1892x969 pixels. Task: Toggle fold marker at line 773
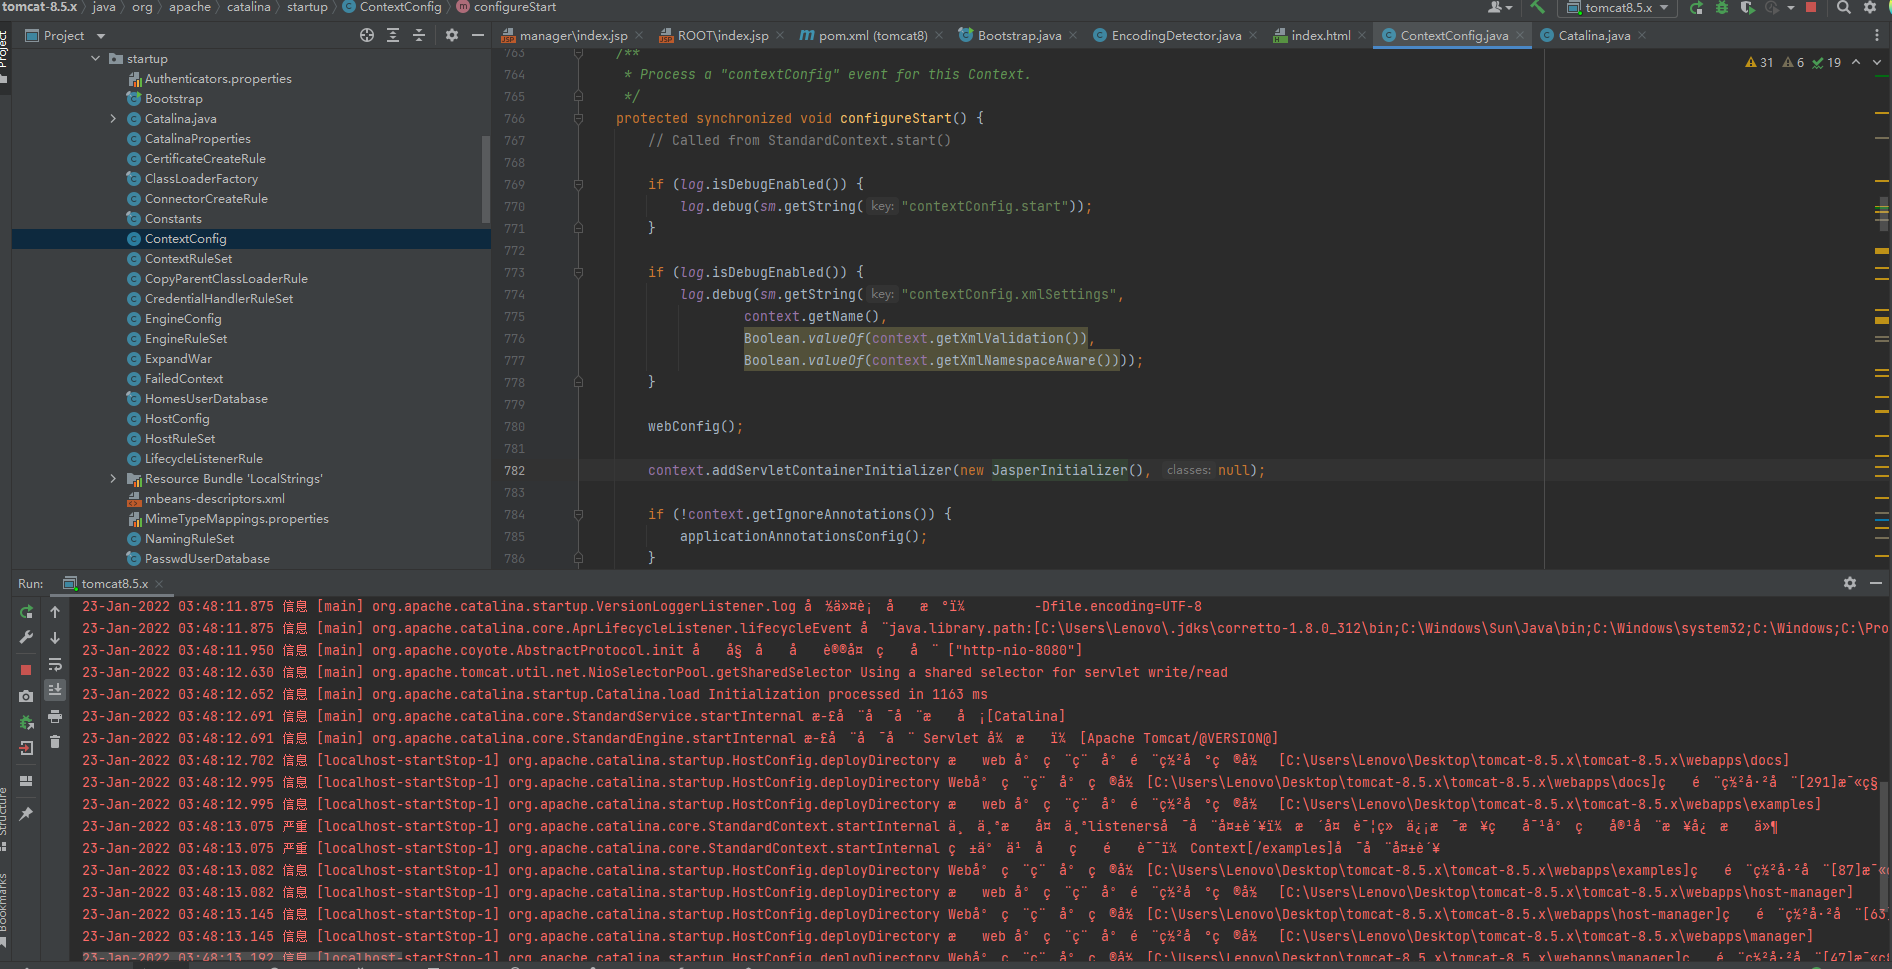point(578,272)
